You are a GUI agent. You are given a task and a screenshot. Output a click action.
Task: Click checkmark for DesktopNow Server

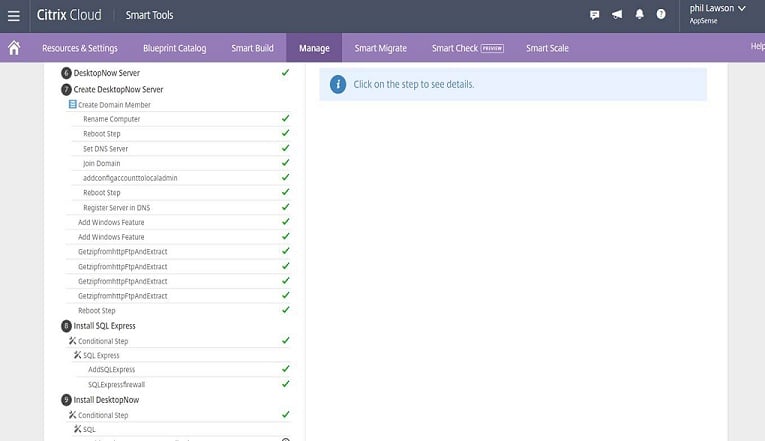pyautogui.click(x=285, y=72)
